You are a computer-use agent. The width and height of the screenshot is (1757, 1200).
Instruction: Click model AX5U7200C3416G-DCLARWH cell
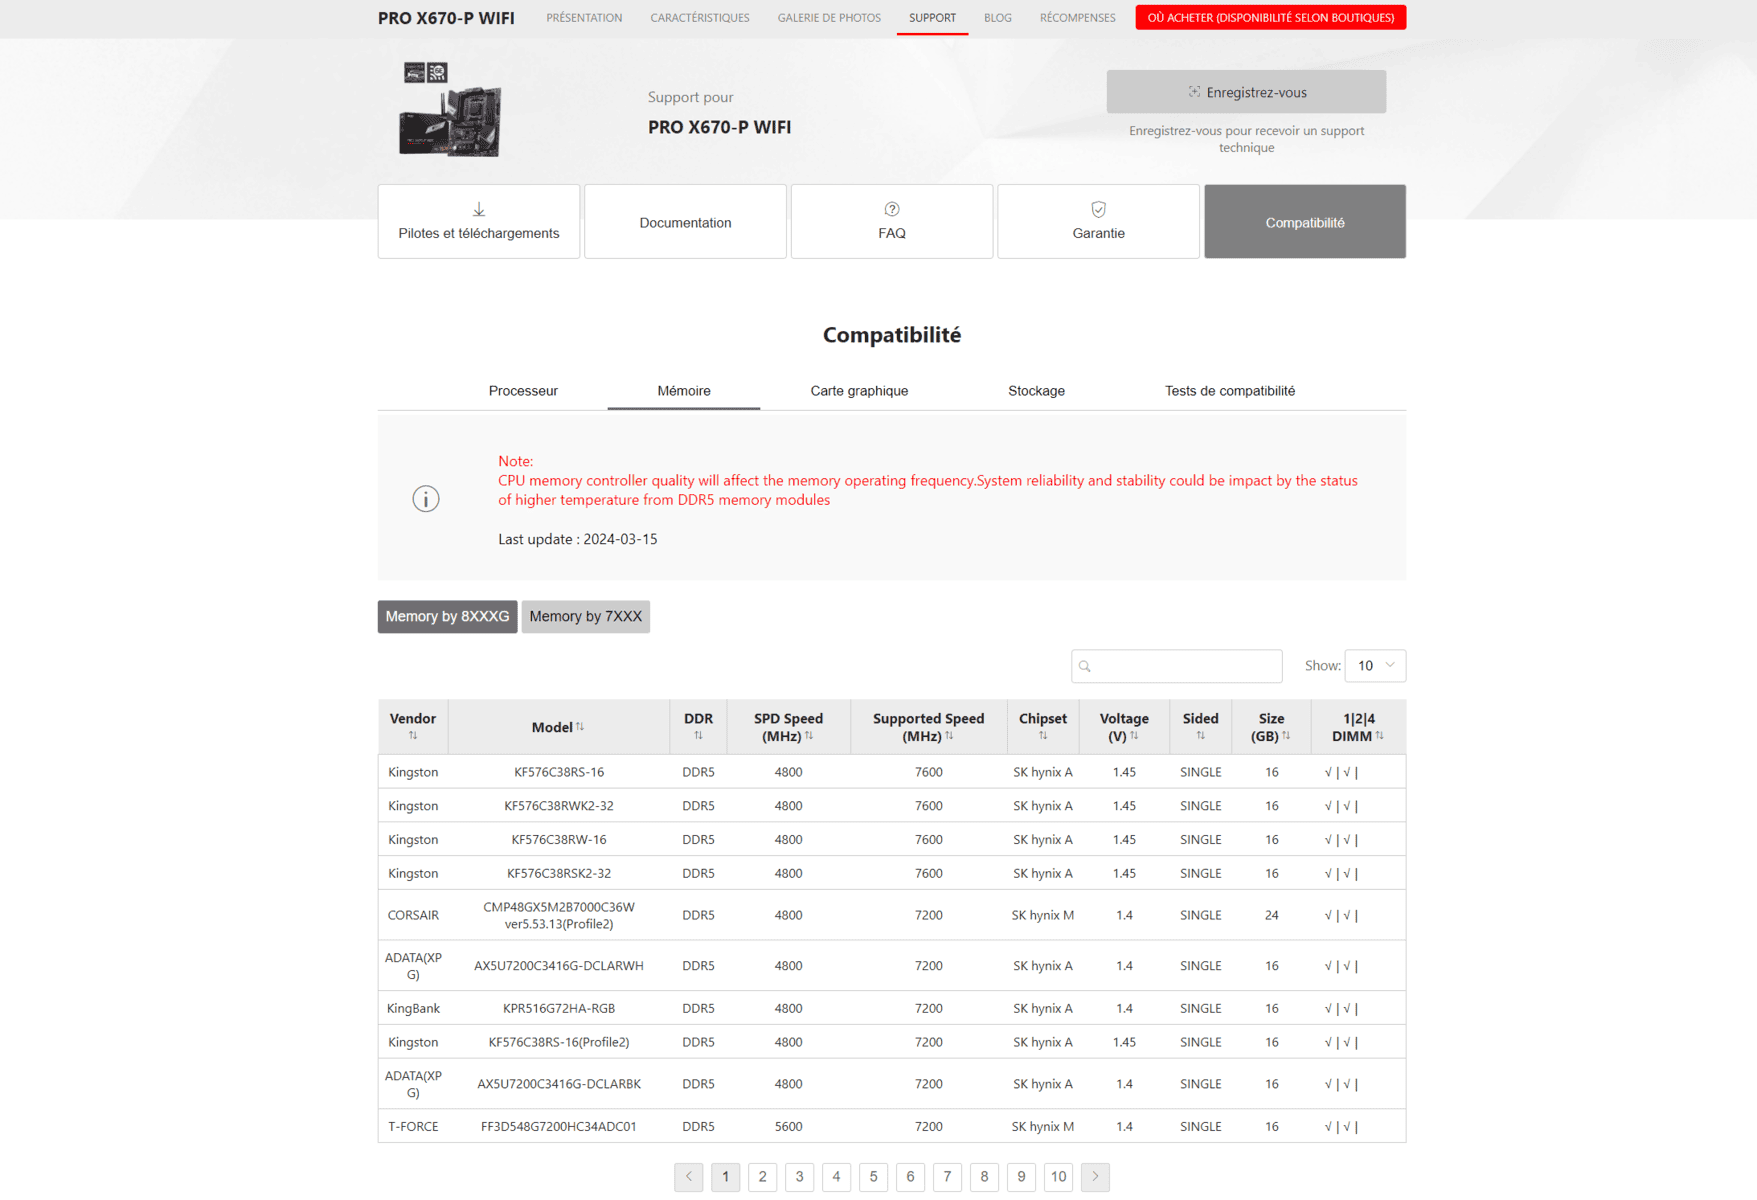tap(559, 966)
